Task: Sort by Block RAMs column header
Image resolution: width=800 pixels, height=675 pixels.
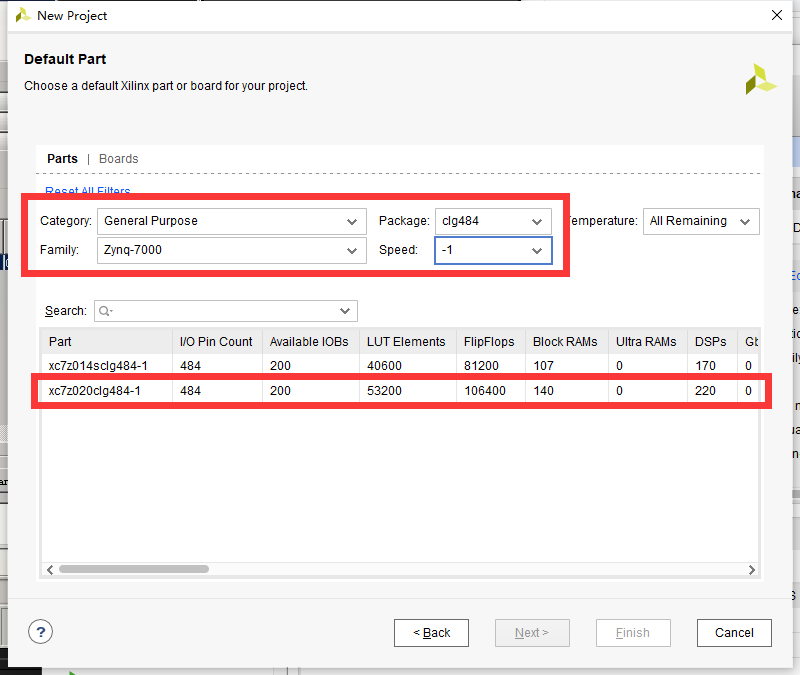Action: click(567, 341)
